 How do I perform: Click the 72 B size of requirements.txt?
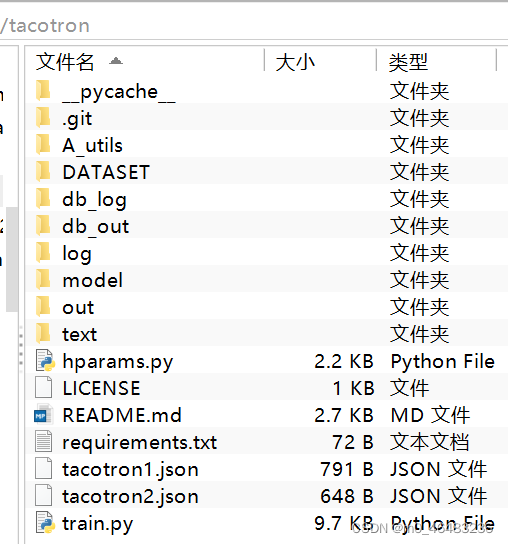click(x=353, y=442)
